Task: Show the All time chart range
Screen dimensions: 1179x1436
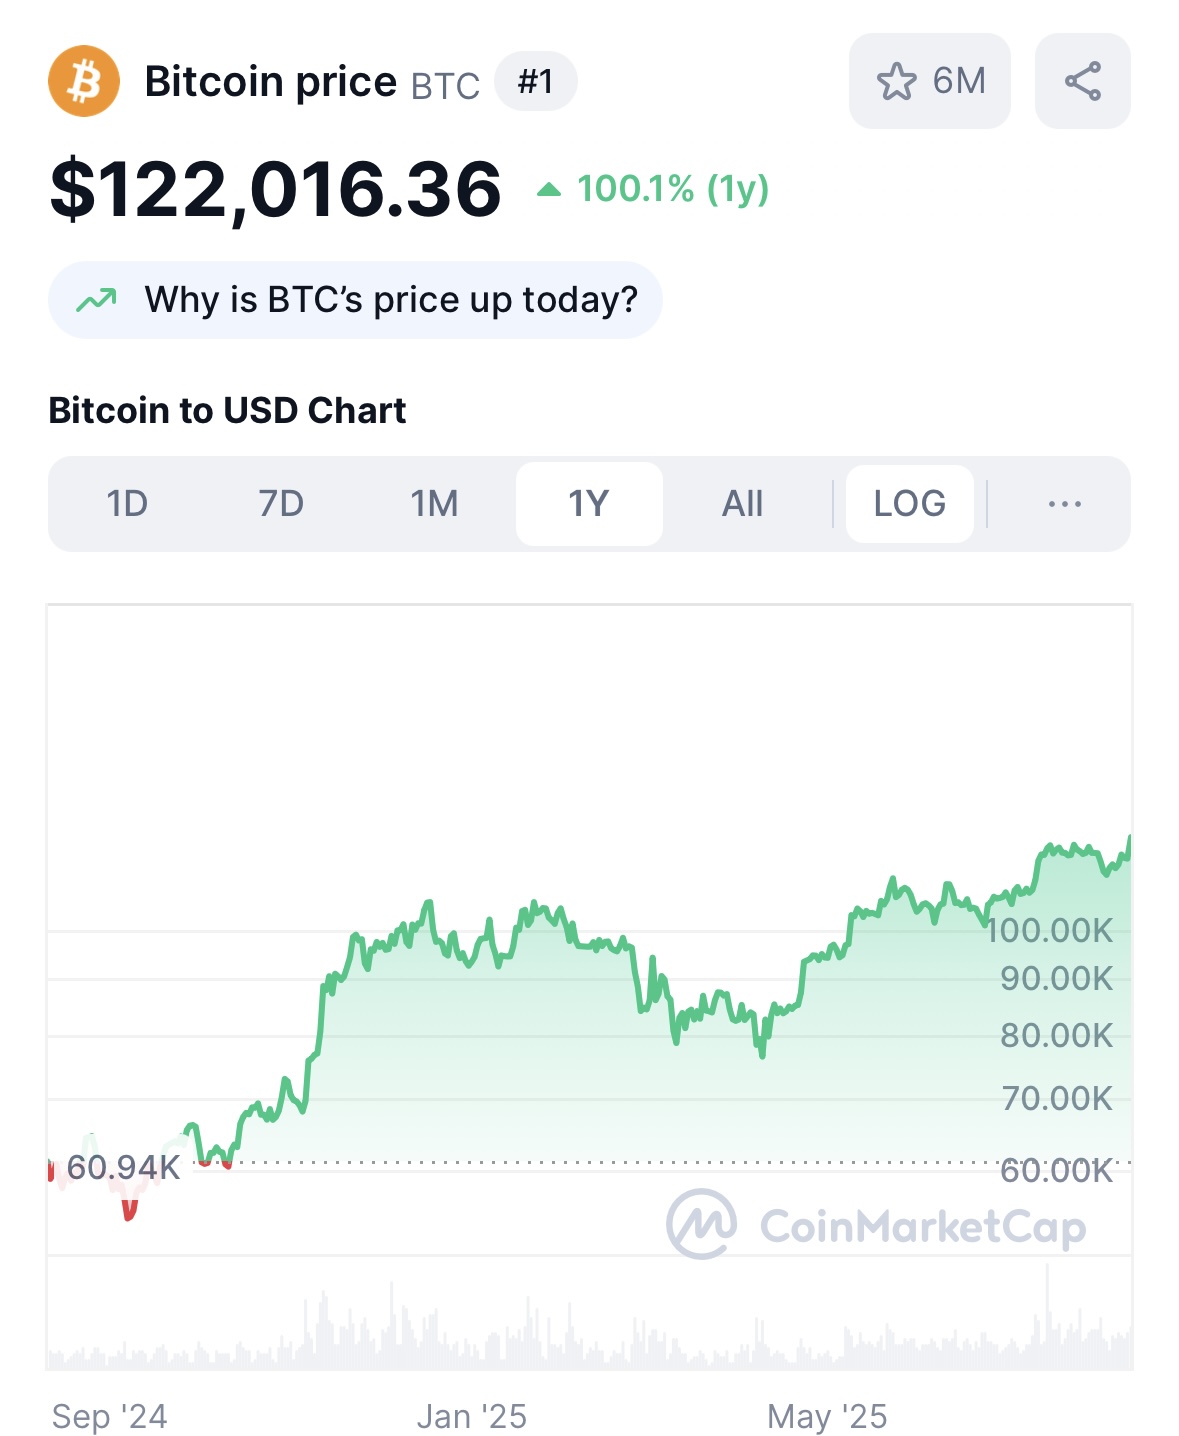Action: 743,504
